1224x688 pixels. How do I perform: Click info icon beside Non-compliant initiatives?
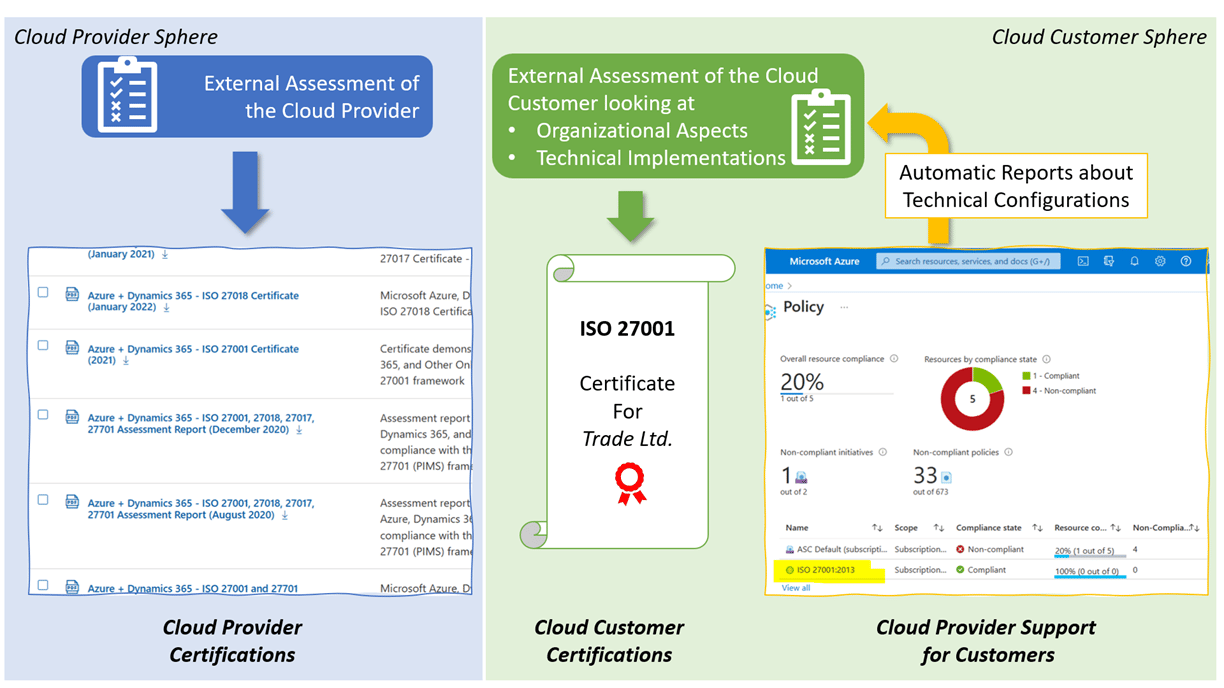coord(883,452)
